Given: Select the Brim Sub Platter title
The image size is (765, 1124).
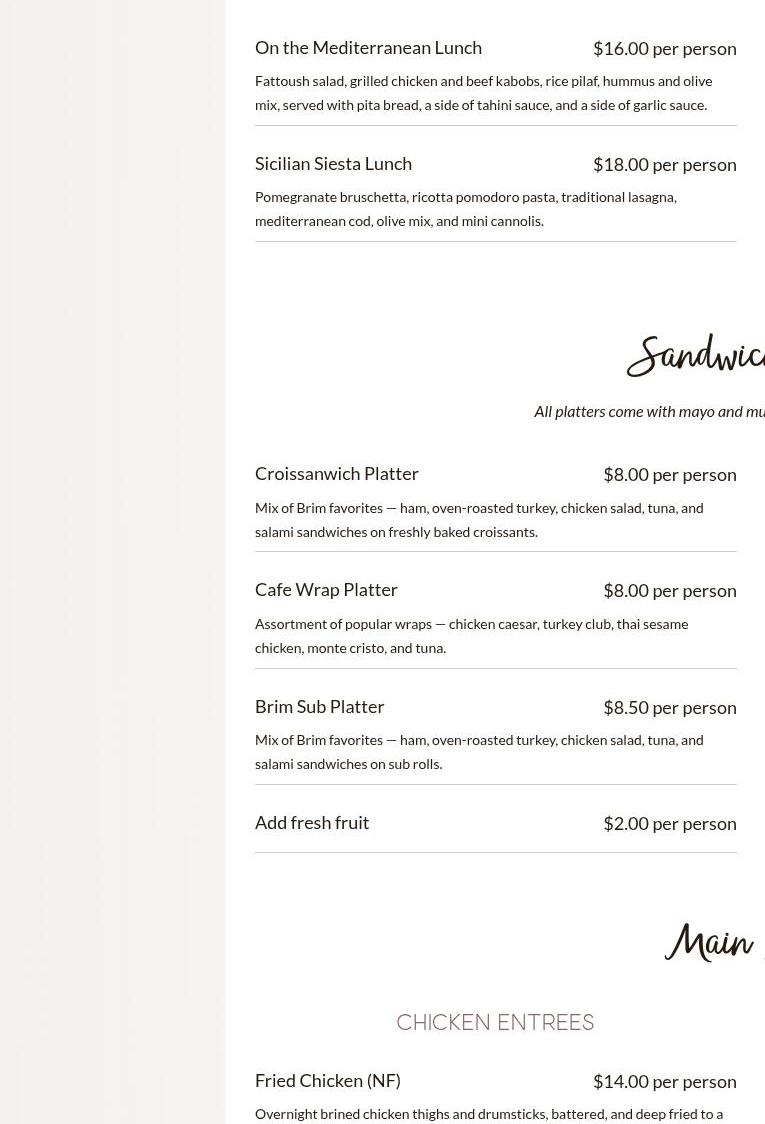Looking at the screenshot, I should pos(320,707).
